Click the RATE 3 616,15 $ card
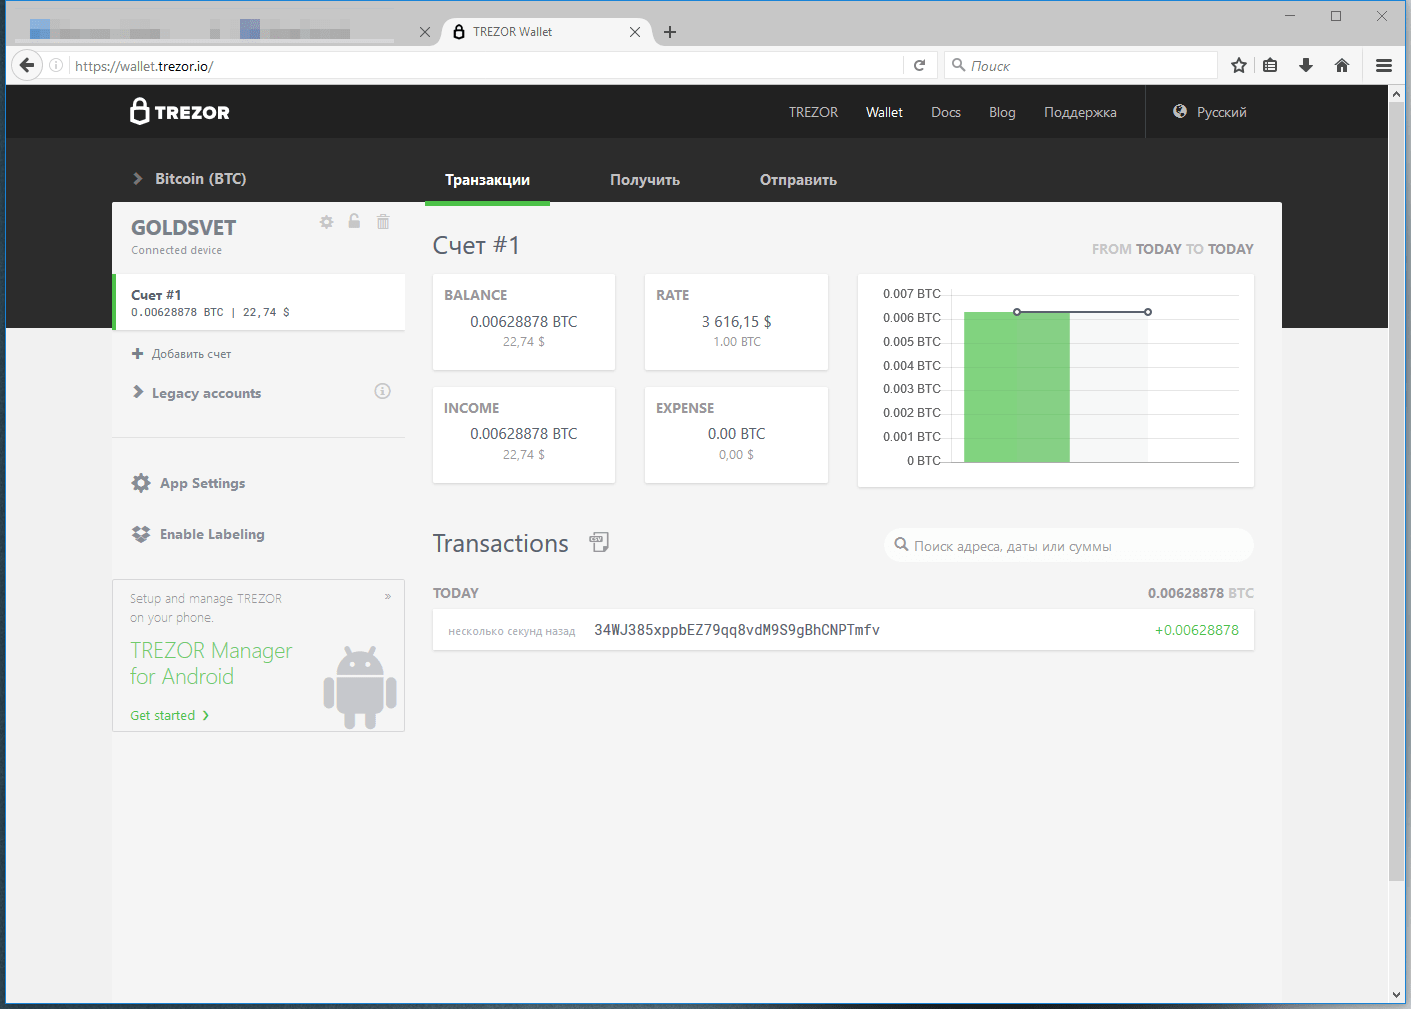This screenshot has width=1411, height=1009. click(736, 322)
